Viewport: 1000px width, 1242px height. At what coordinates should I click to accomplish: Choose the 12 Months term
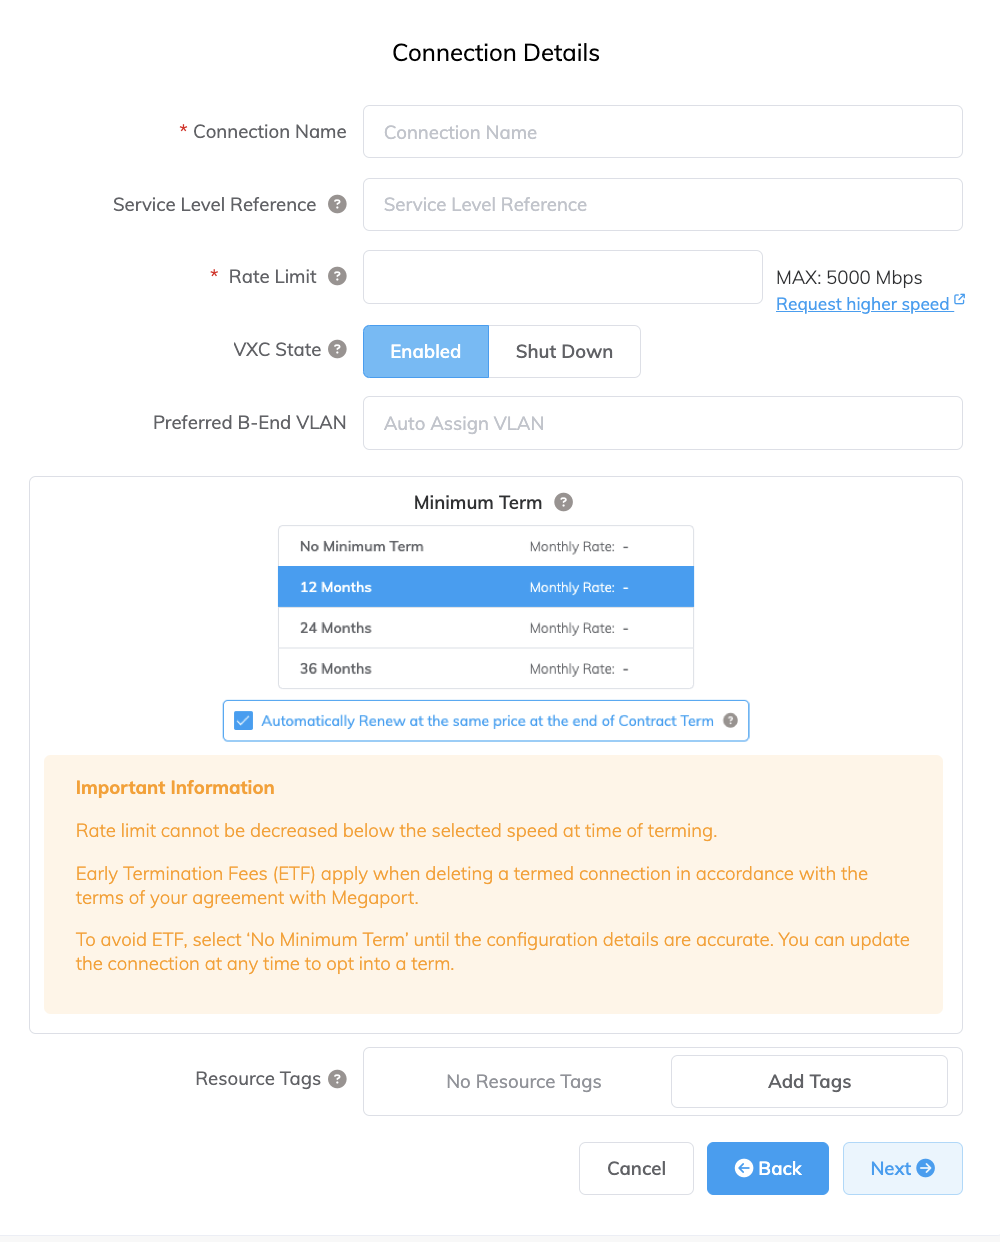pyautogui.click(x=485, y=587)
